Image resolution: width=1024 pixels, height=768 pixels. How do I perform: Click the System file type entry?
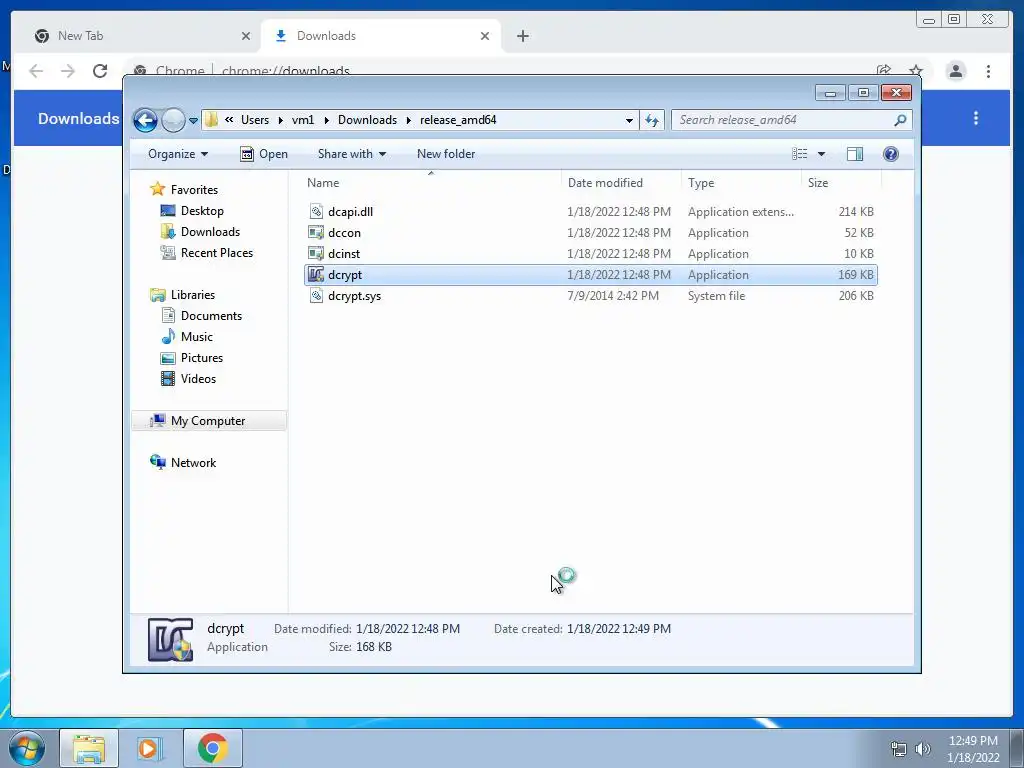point(716,296)
